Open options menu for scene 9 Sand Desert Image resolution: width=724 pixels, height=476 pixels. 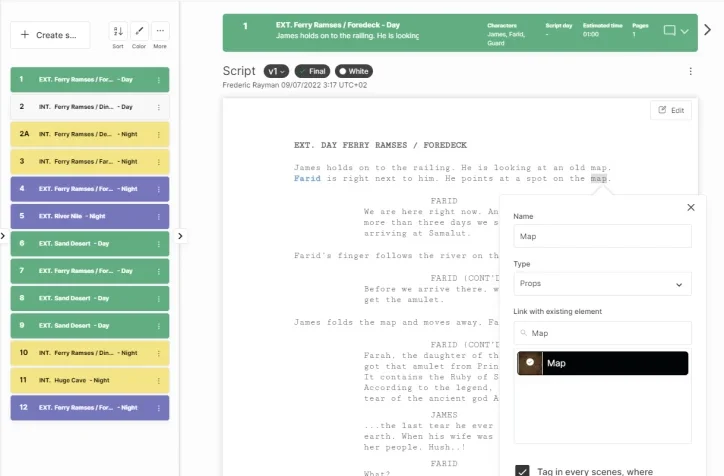[159, 325]
